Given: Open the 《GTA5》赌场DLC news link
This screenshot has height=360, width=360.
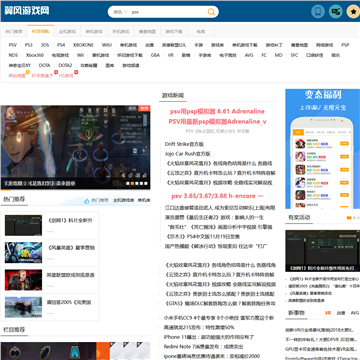Looking at the screenshot, I should click(220, 303).
